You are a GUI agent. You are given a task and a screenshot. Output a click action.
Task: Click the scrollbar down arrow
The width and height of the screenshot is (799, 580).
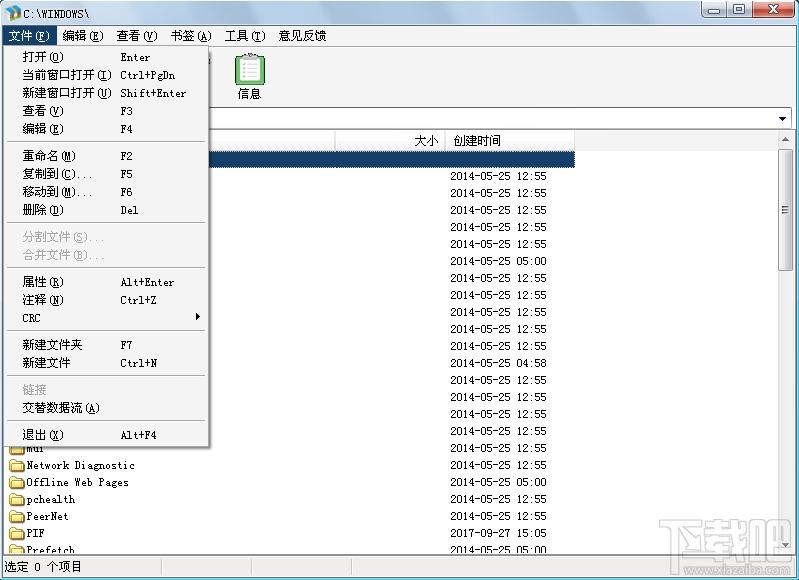click(785, 544)
